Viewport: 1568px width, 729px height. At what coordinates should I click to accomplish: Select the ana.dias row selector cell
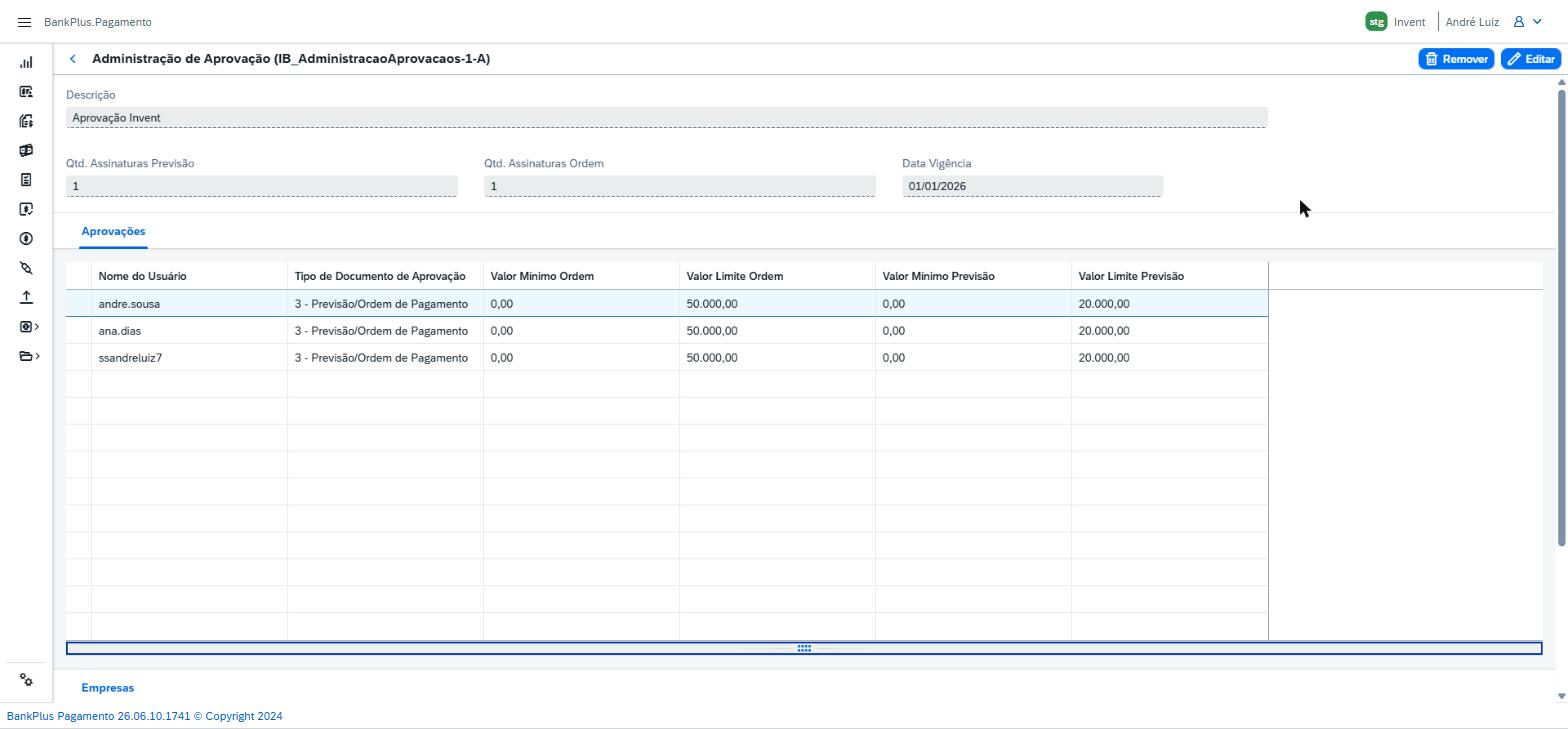pos(79,331)
